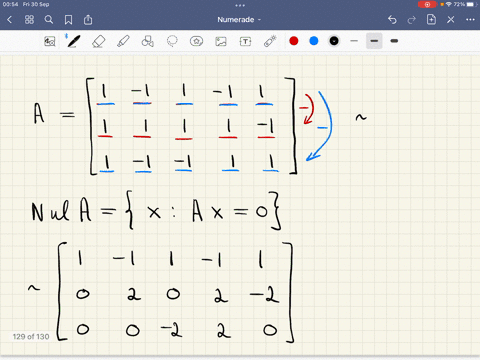Redo the last undone action

tap(412, 20)
